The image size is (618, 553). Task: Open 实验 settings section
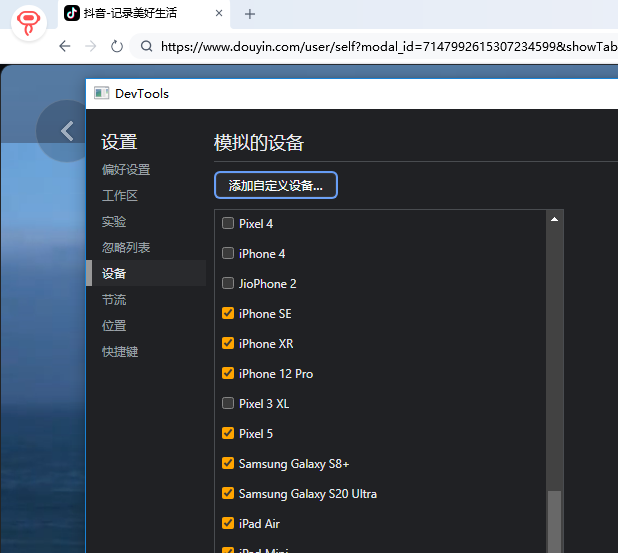pyautogui.click(x=114, y=222)
